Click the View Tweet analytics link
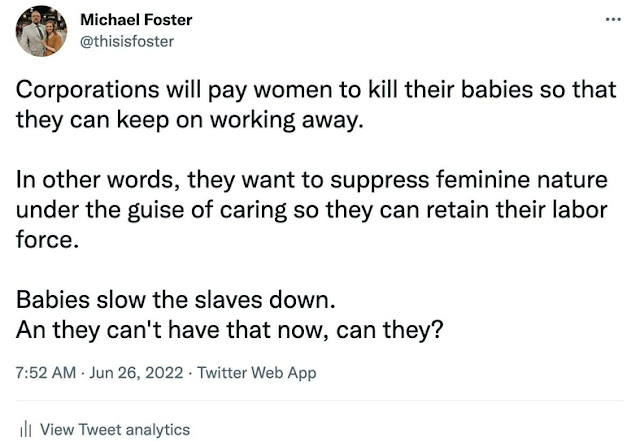640x442 pixels. pyautogui.click(x=114, y=429)
